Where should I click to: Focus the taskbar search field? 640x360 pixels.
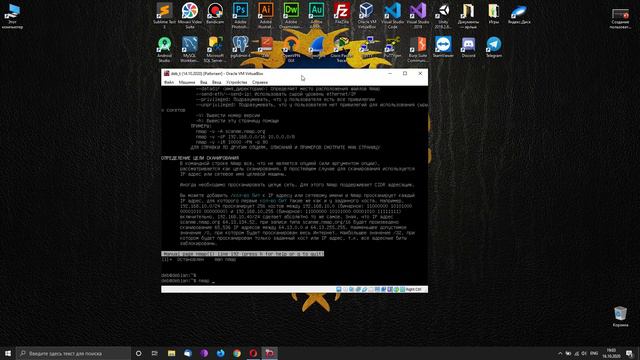pyautogui.click(x=73, y=353)
